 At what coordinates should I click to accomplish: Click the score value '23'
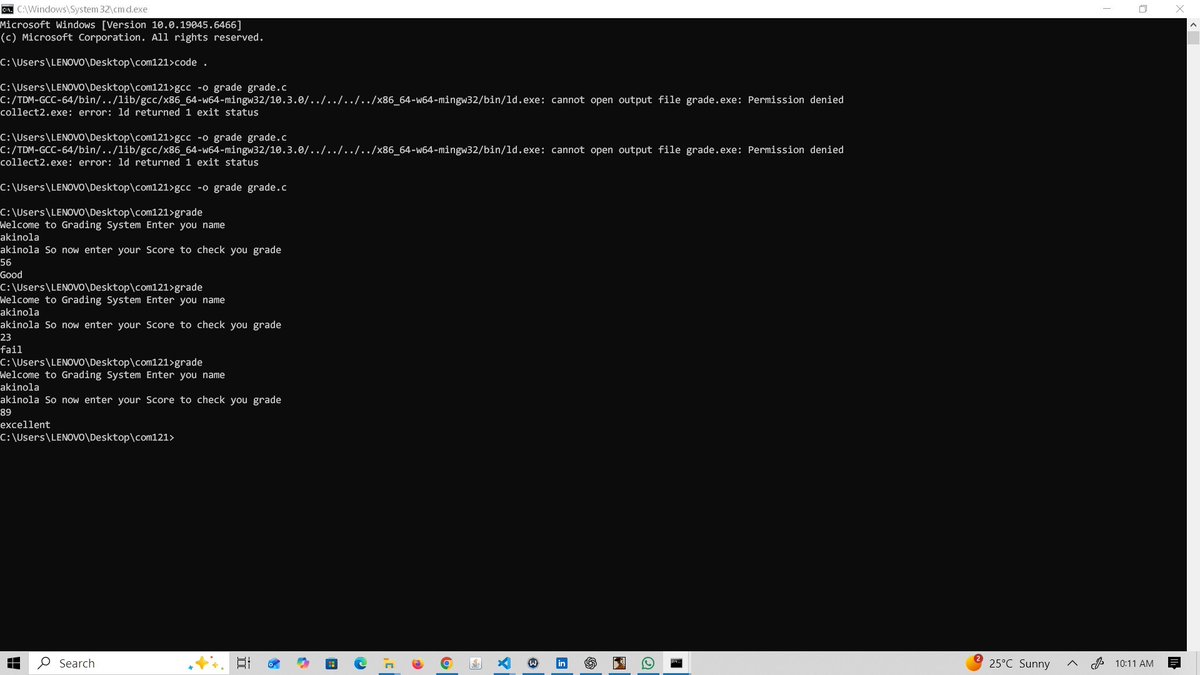pyautogui.click(x=6, y=337)
